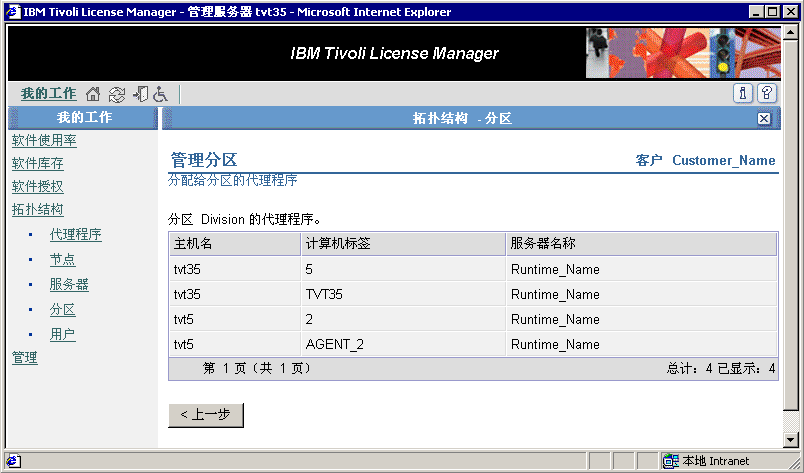Click the Home icon in toolbar
Viewport: 804px width, 473px height.
click(93, 94)
